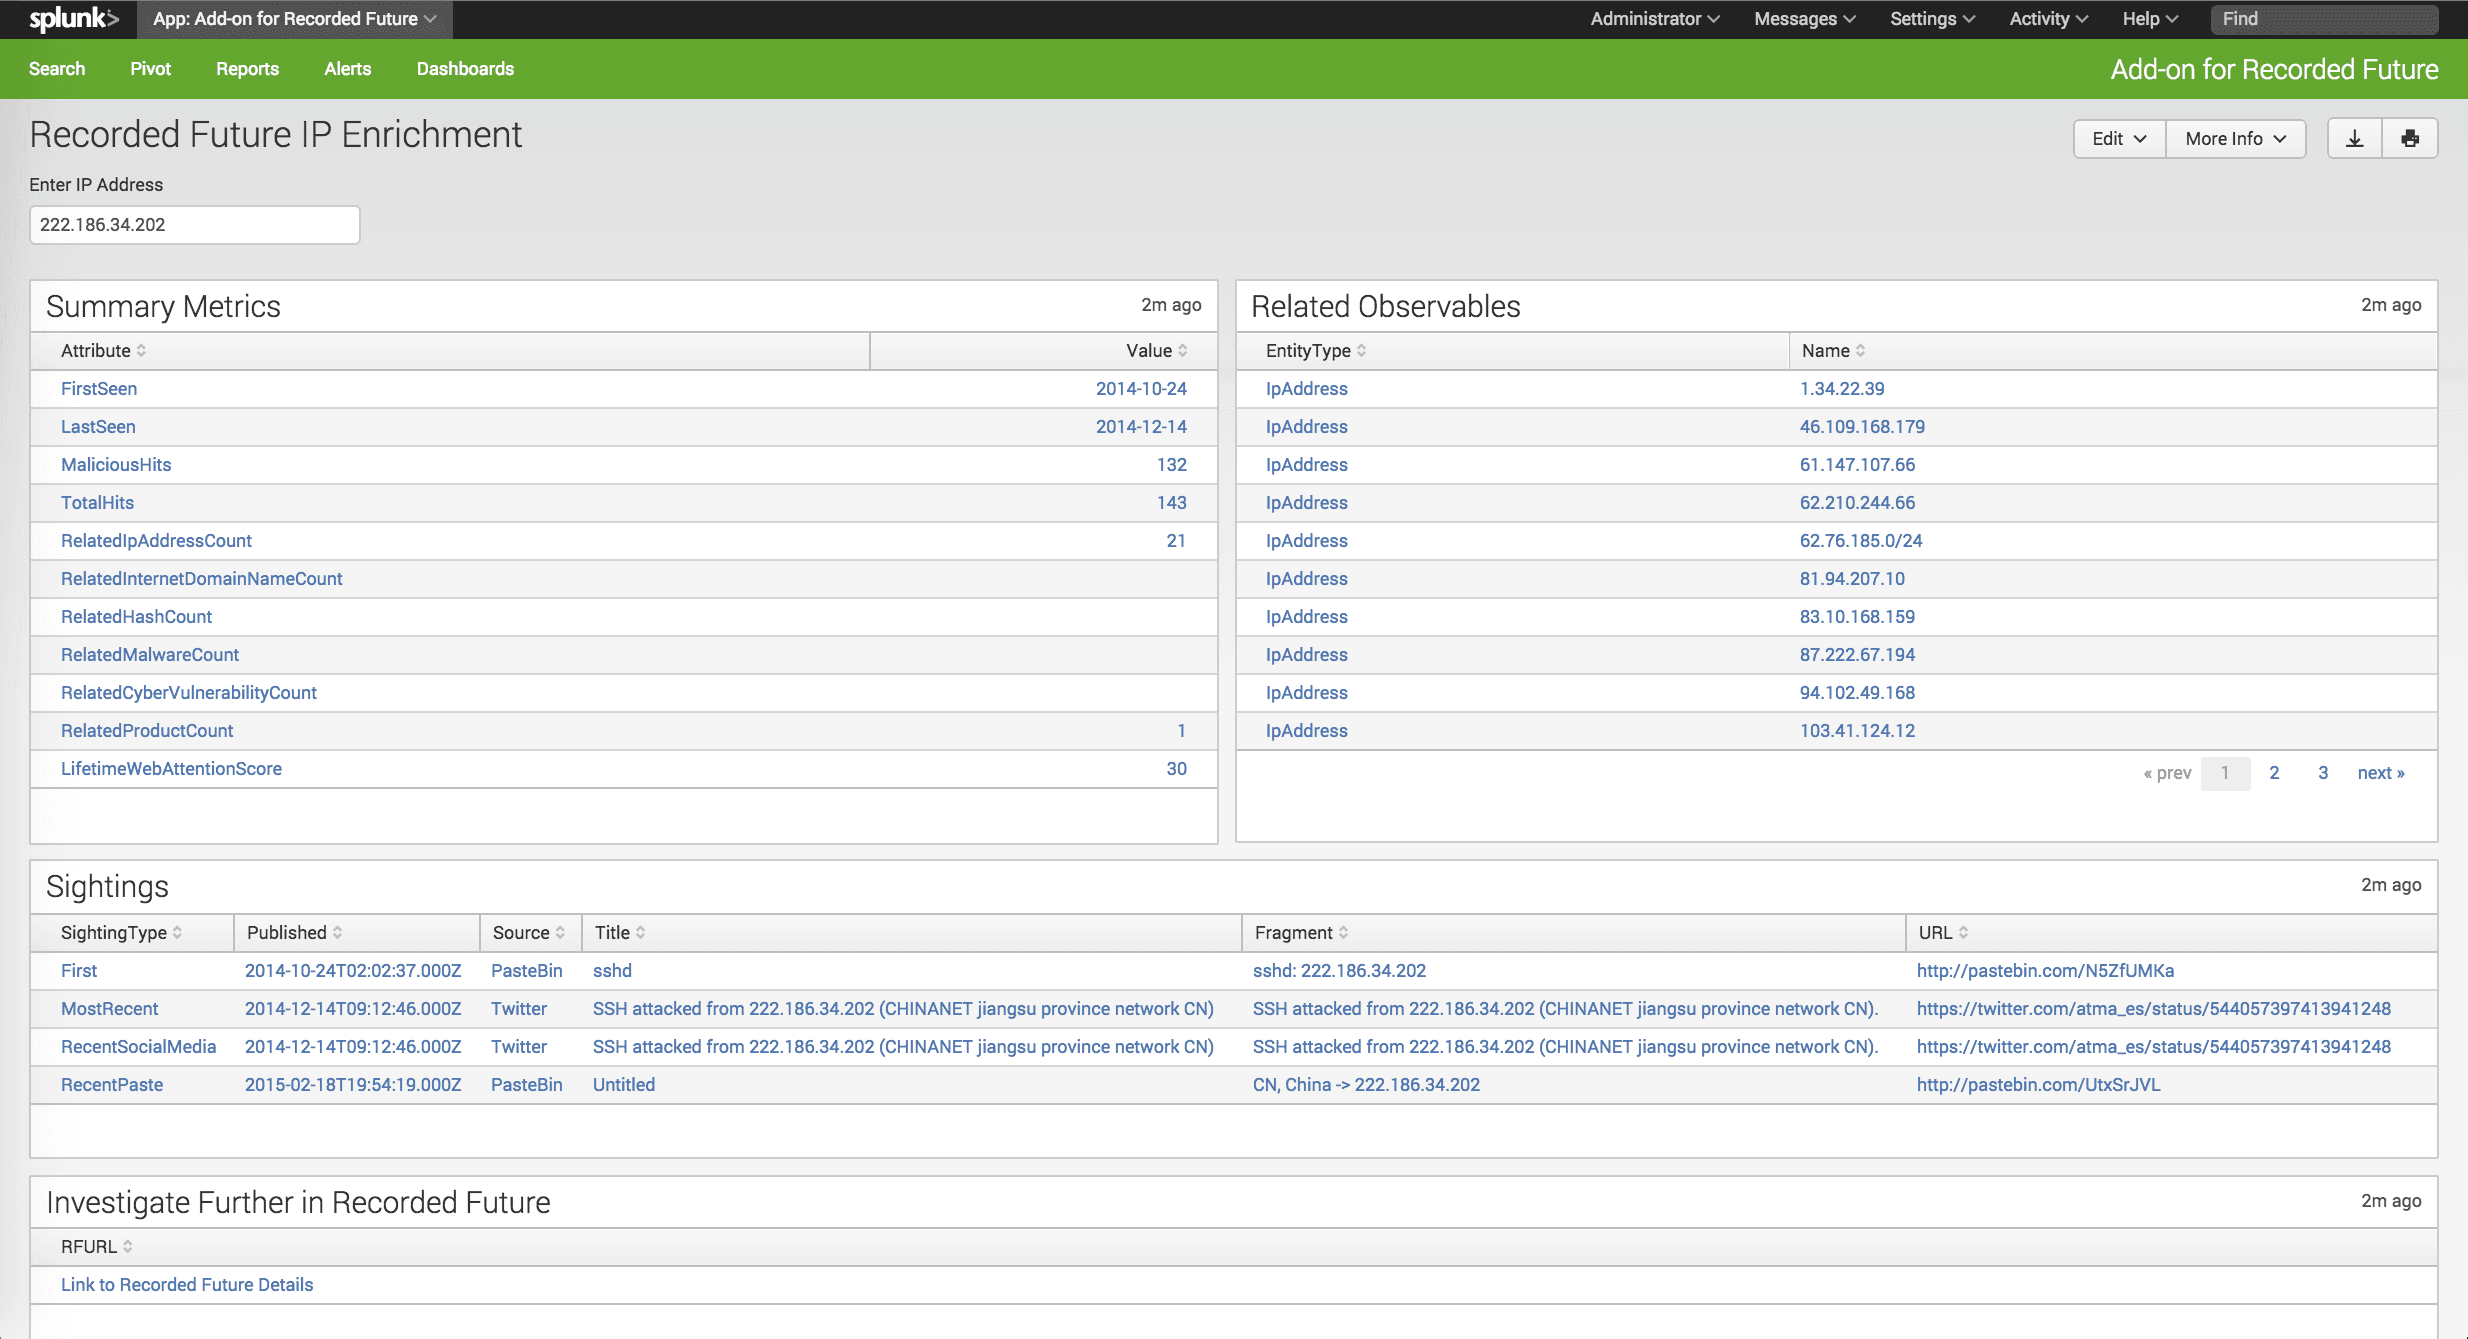Click the Untitled title cell
This screenshot has height=1339, width=2468.
point(624,1085)
